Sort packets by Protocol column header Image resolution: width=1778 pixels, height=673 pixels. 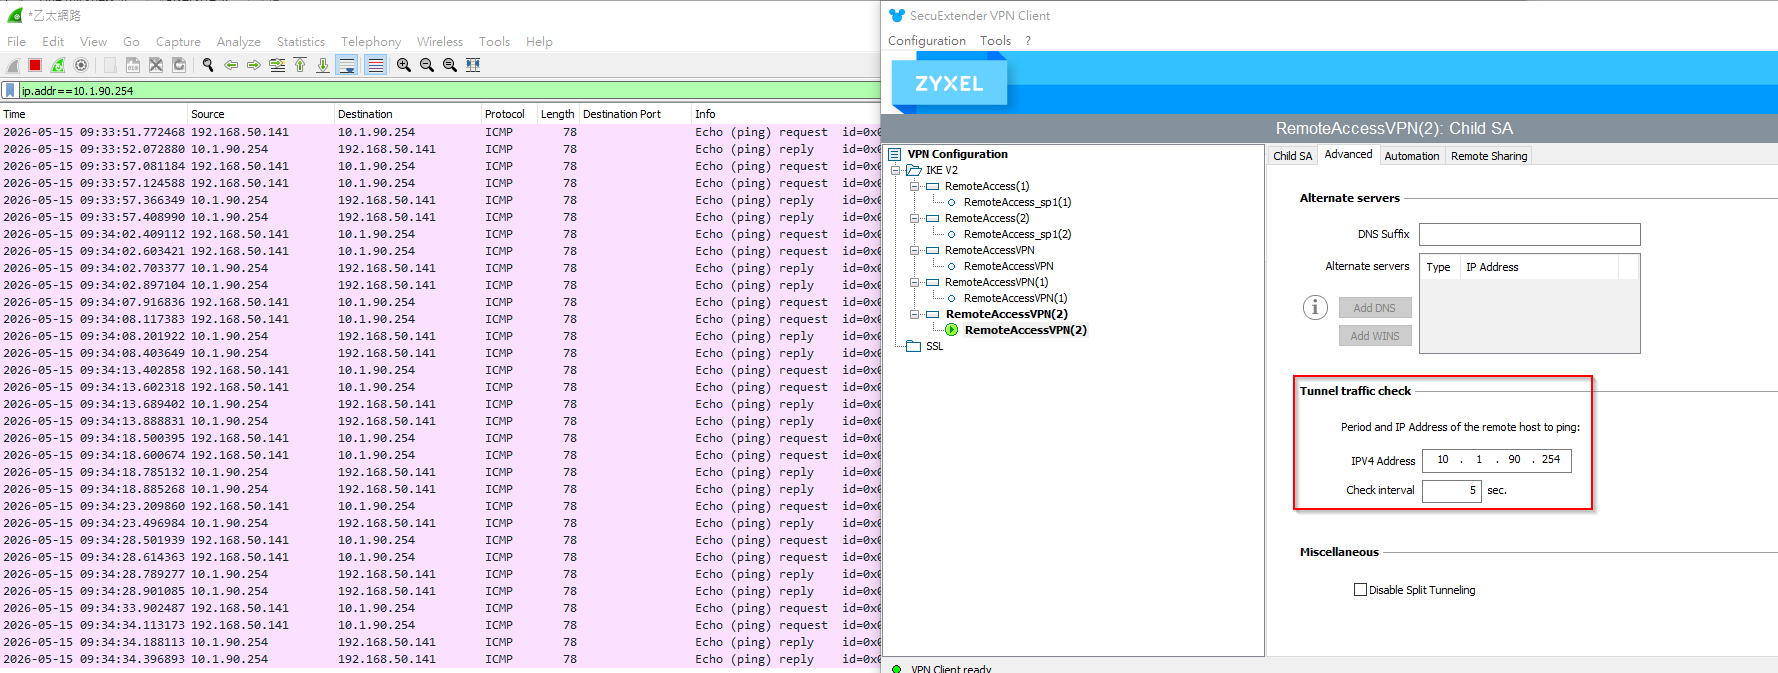[509, 114]
